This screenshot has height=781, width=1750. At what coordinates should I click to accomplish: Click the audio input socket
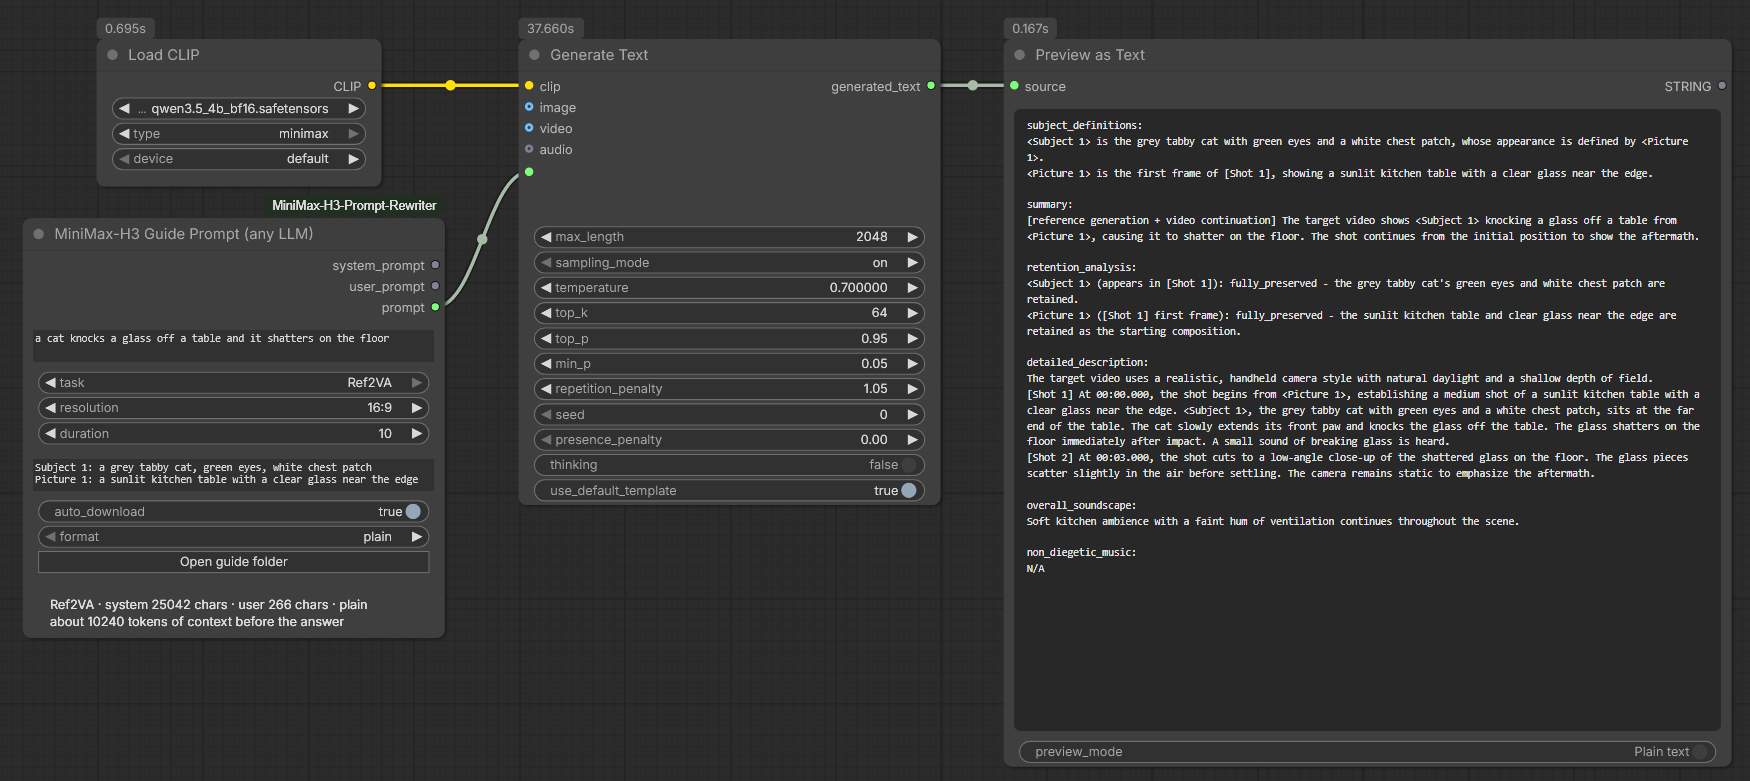[529, 149]
